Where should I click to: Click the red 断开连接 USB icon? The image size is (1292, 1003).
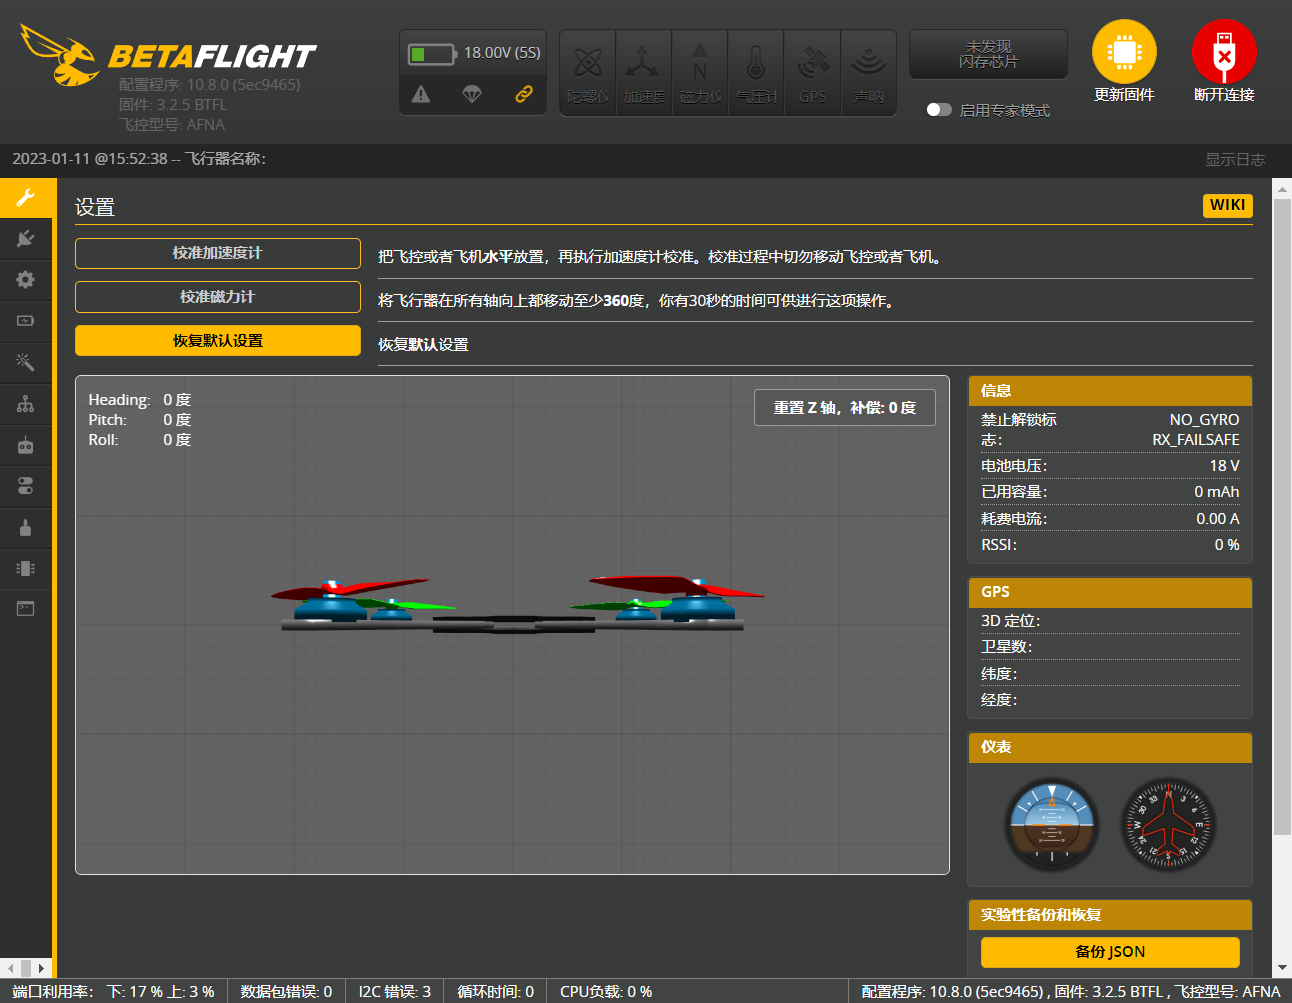tap(1223, 52)
